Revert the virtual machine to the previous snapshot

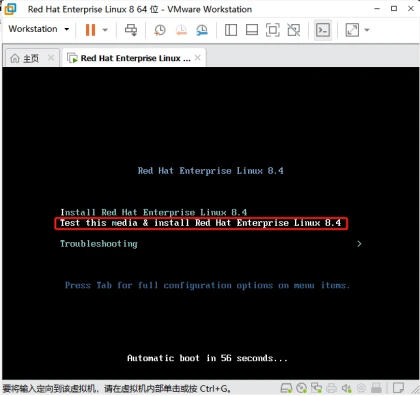(x=181, y=30)
